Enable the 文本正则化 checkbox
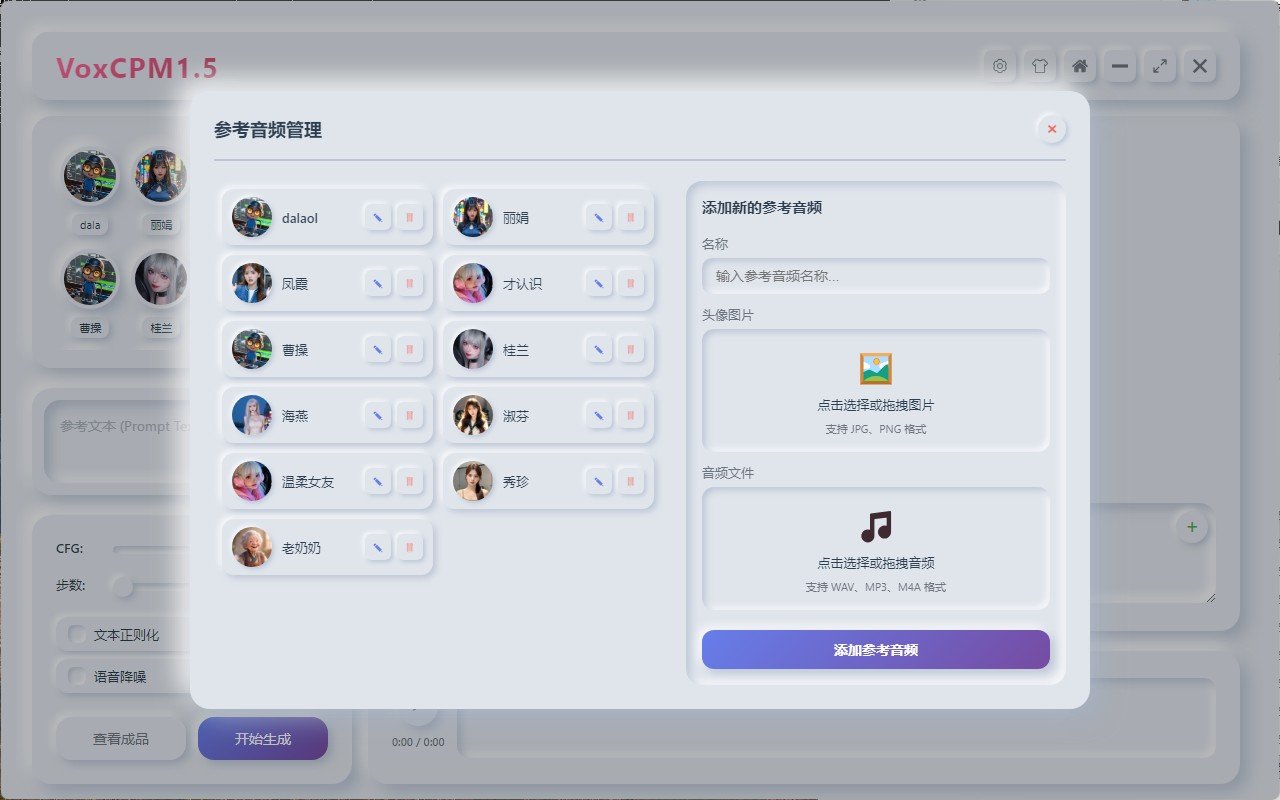The height and width of the screenshot is (800, 1280). (77, 635)
